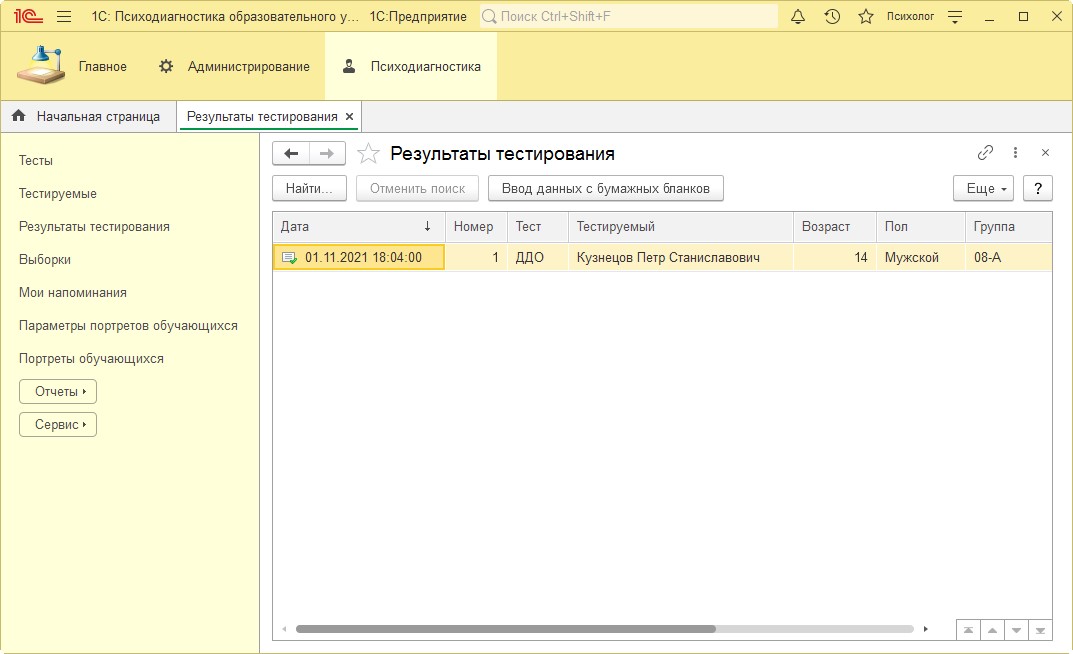
Task: Click Ввод данных с бумажных бланков
Action: coord(605,188)
